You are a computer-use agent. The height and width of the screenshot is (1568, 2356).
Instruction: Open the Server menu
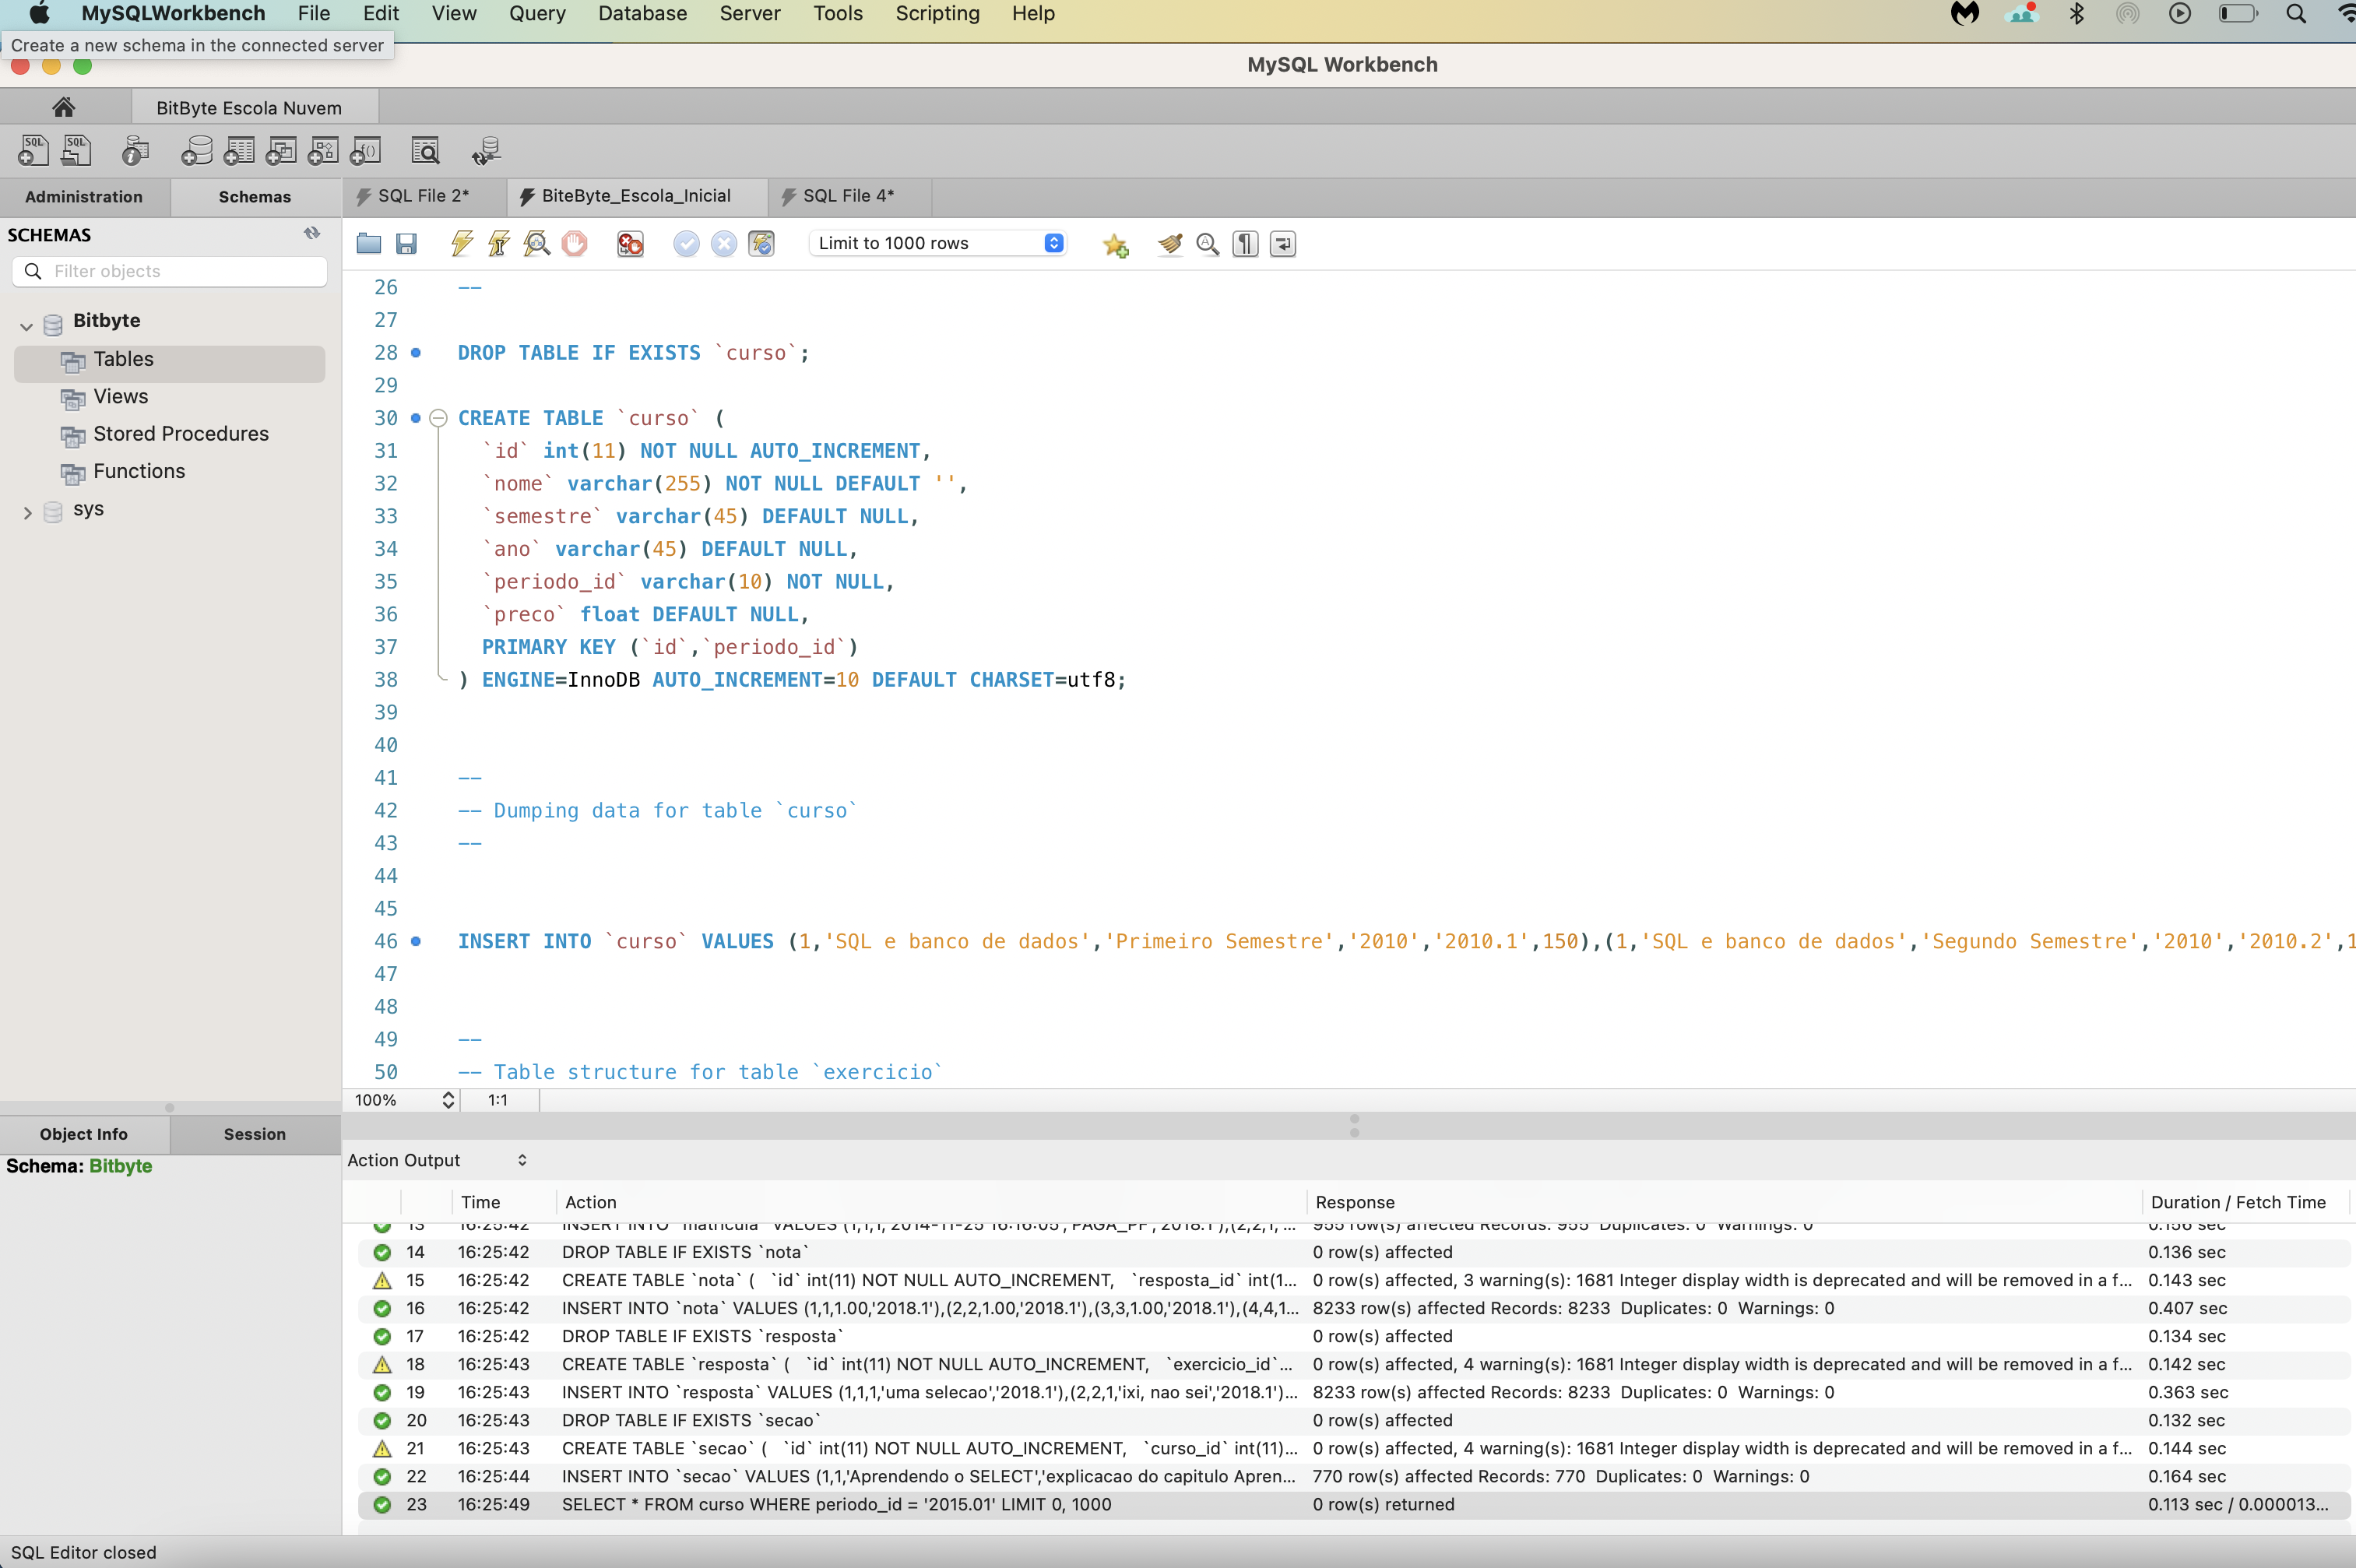click(750, 14)
